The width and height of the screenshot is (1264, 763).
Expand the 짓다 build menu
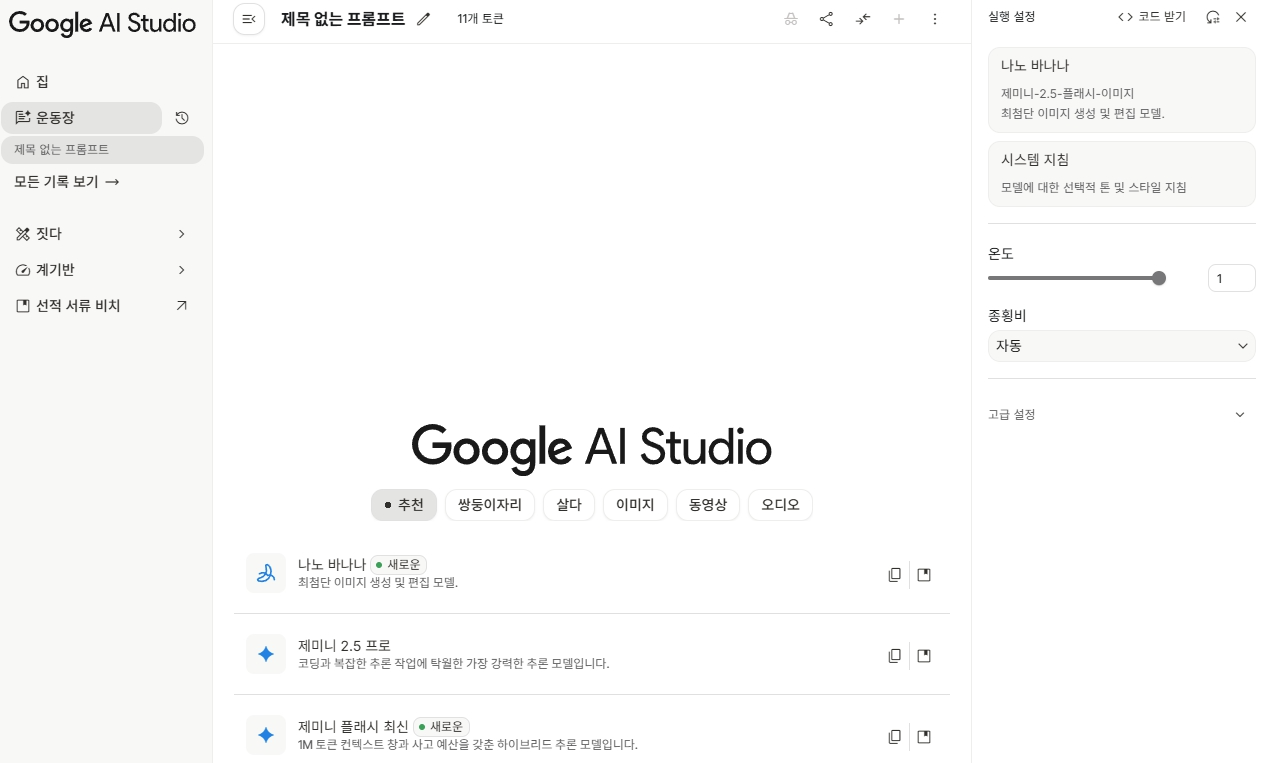tap(100, 234)
